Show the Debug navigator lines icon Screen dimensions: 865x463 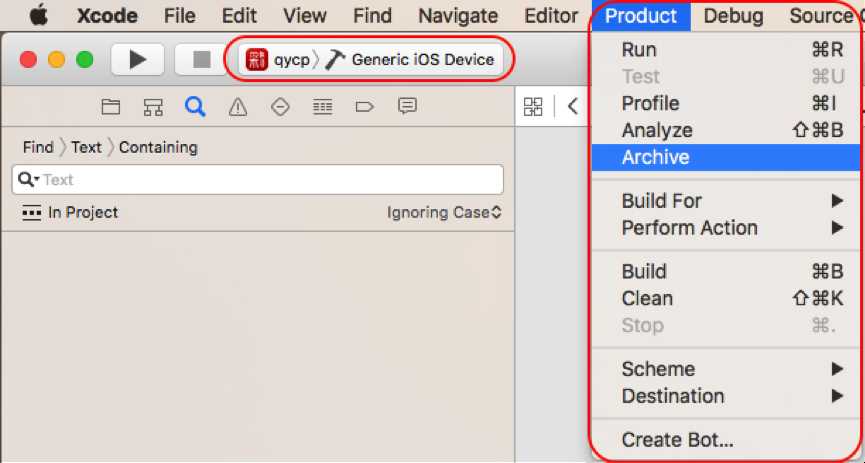pyautogui.click(x=323, y=107)
